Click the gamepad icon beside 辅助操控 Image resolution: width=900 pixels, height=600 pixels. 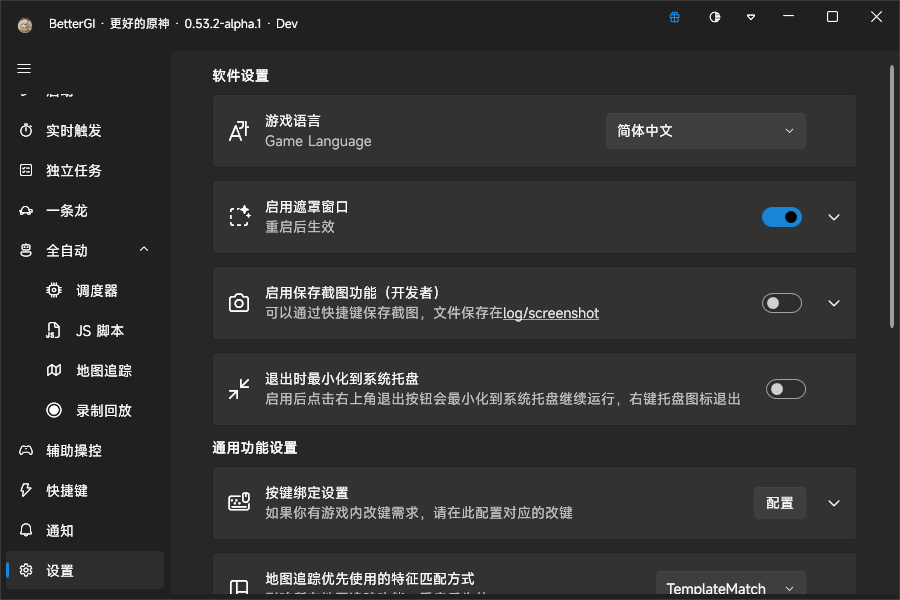26,450
